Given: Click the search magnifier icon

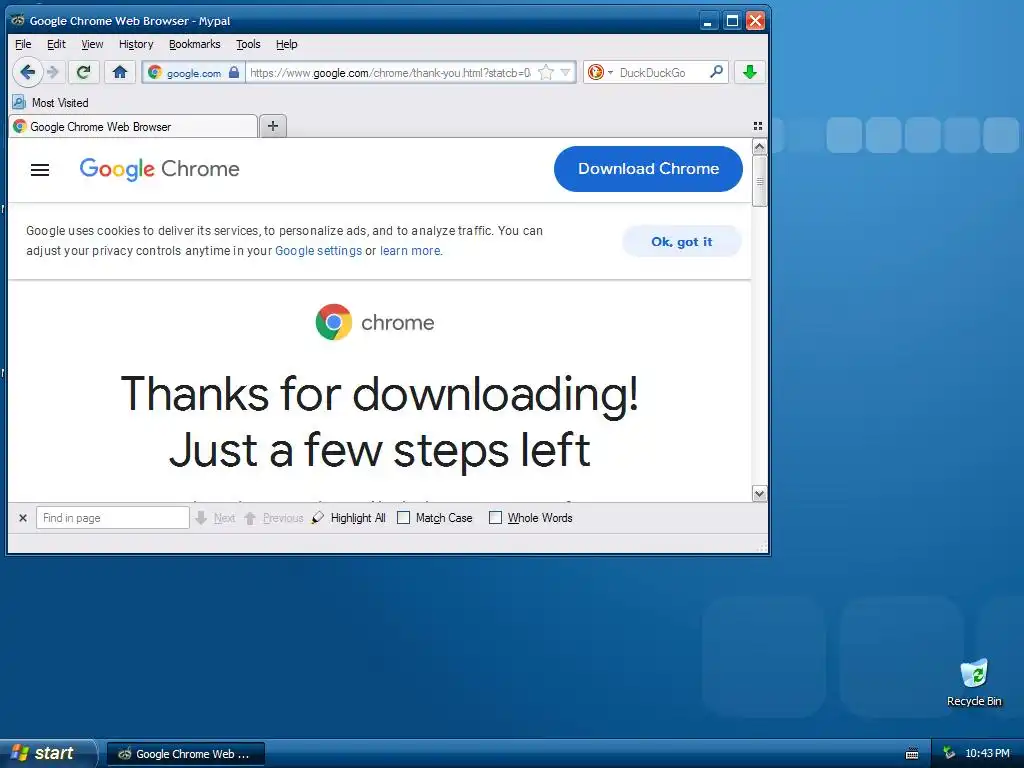Looking at the screenshot, I should [x=716, y=72].
